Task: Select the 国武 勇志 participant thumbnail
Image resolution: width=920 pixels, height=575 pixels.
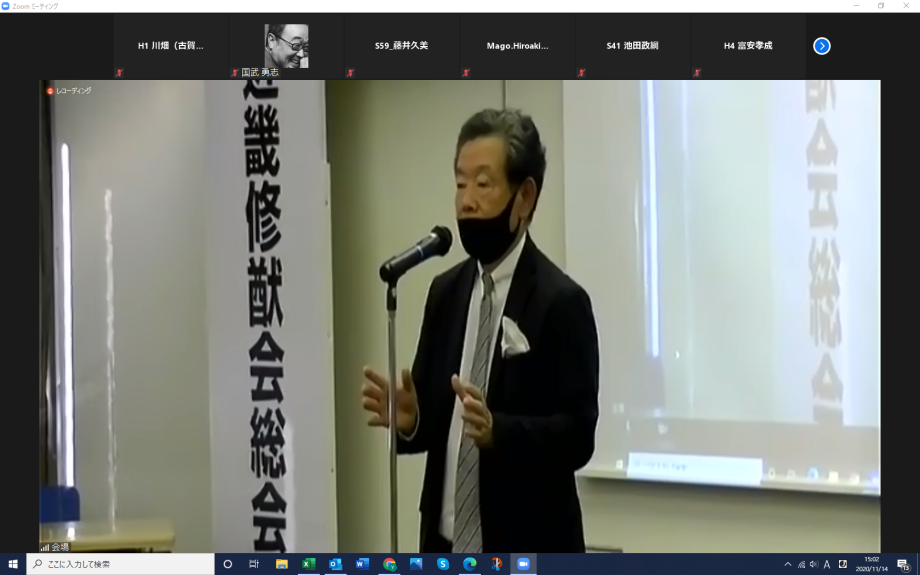Action: 286,46
